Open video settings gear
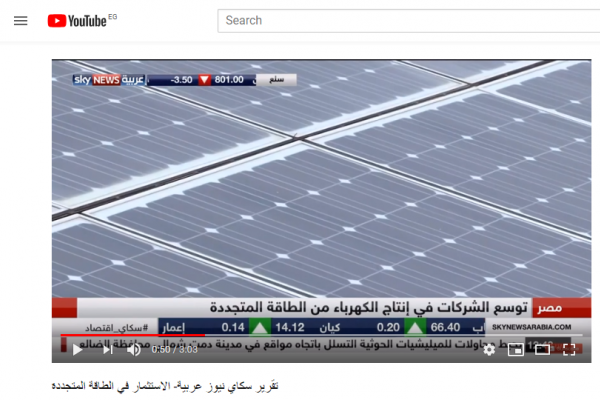 tap(489, 349)
